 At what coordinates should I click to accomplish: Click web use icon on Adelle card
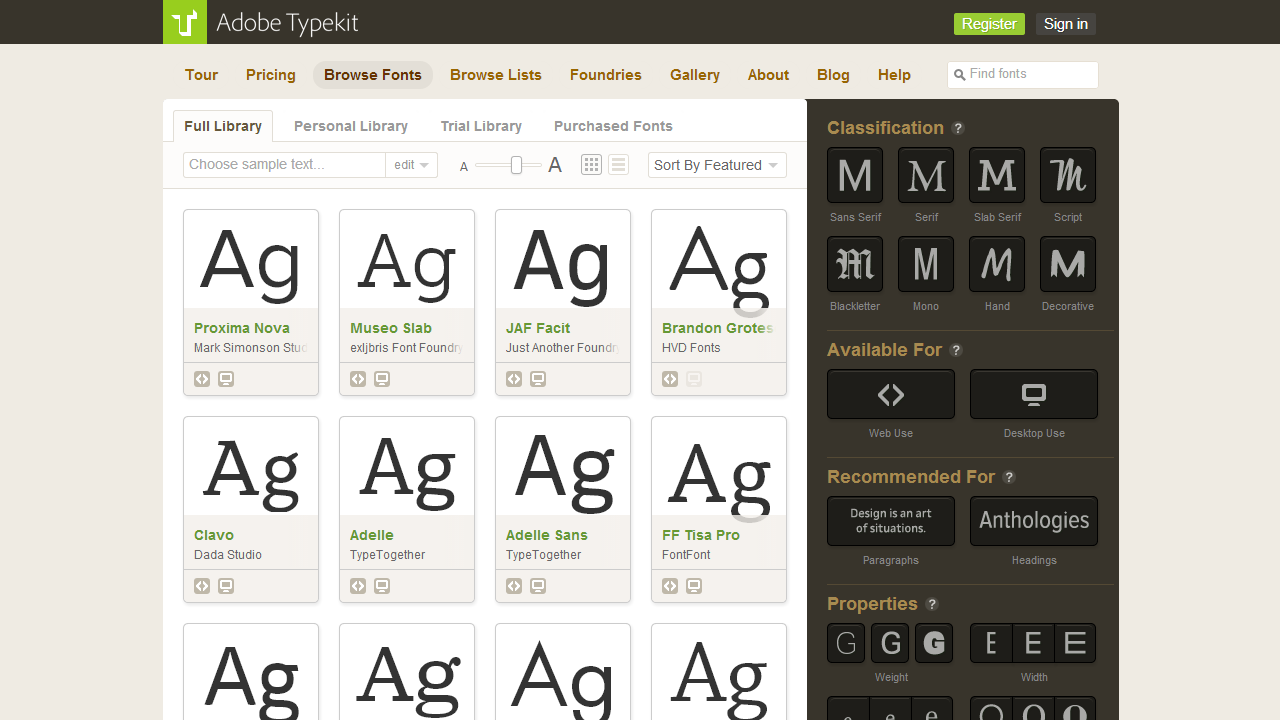pos(358,586)
